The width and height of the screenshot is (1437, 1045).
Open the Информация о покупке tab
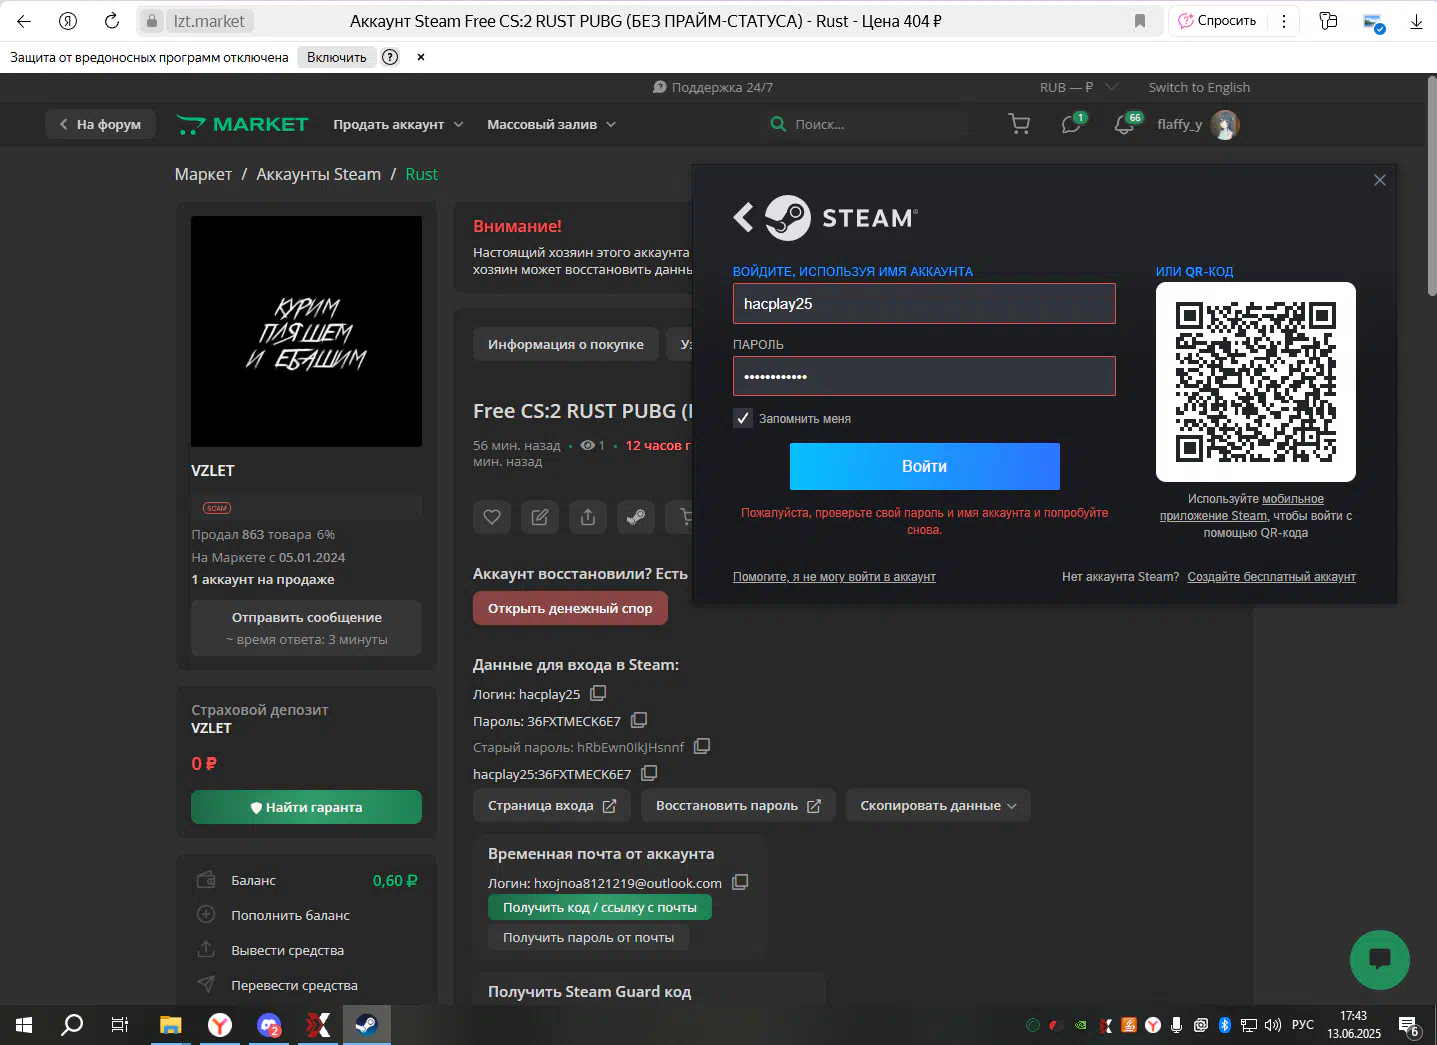pyautogui.click(x=565, y=344)
